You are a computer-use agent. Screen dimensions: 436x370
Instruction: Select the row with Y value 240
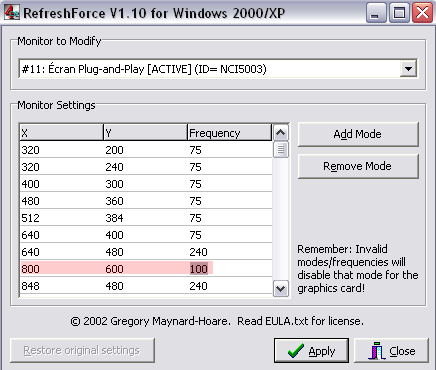coord(146,167)
